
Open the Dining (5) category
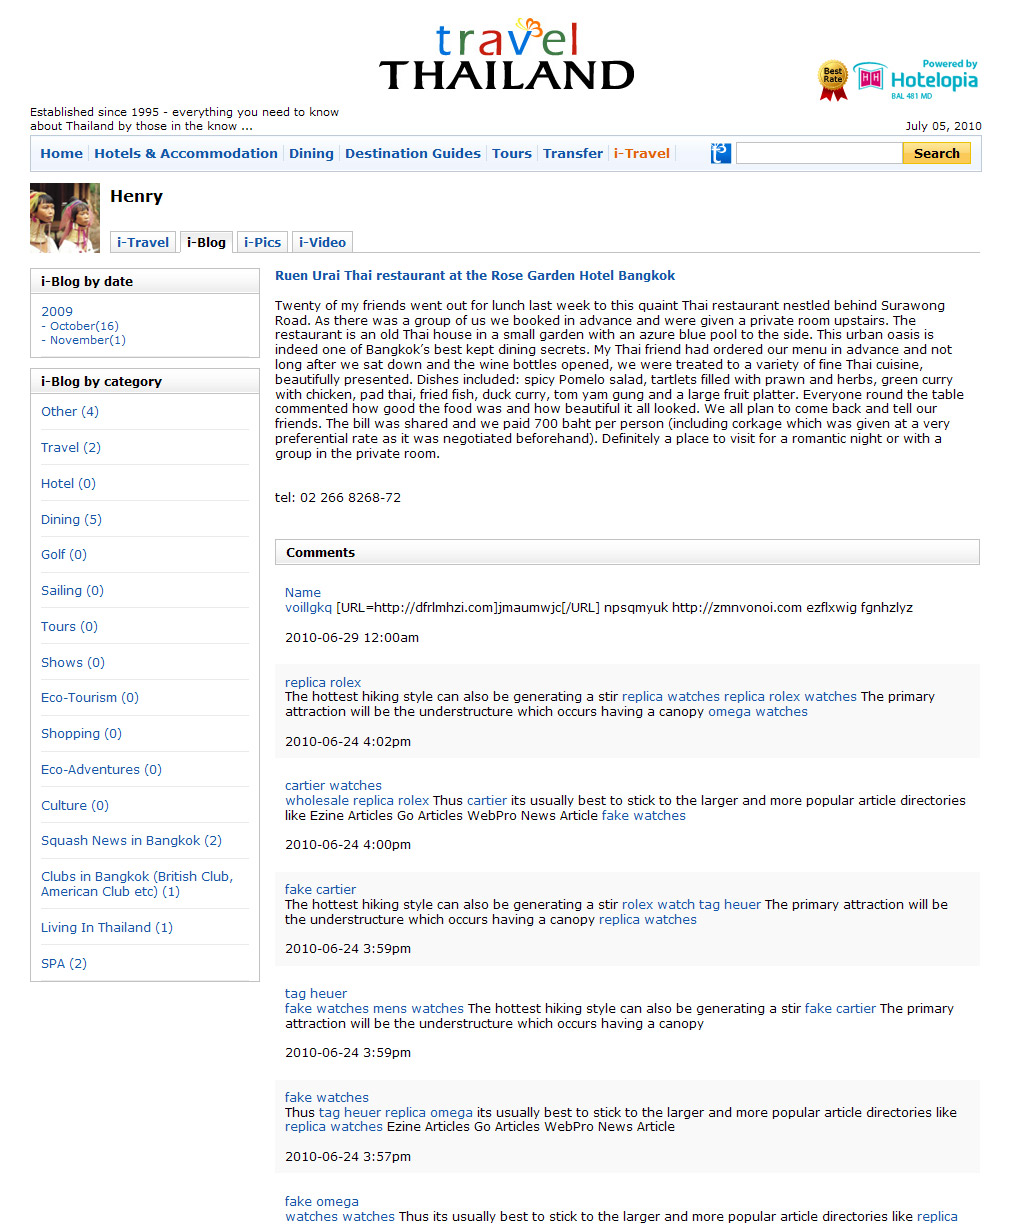click(71, 519)
